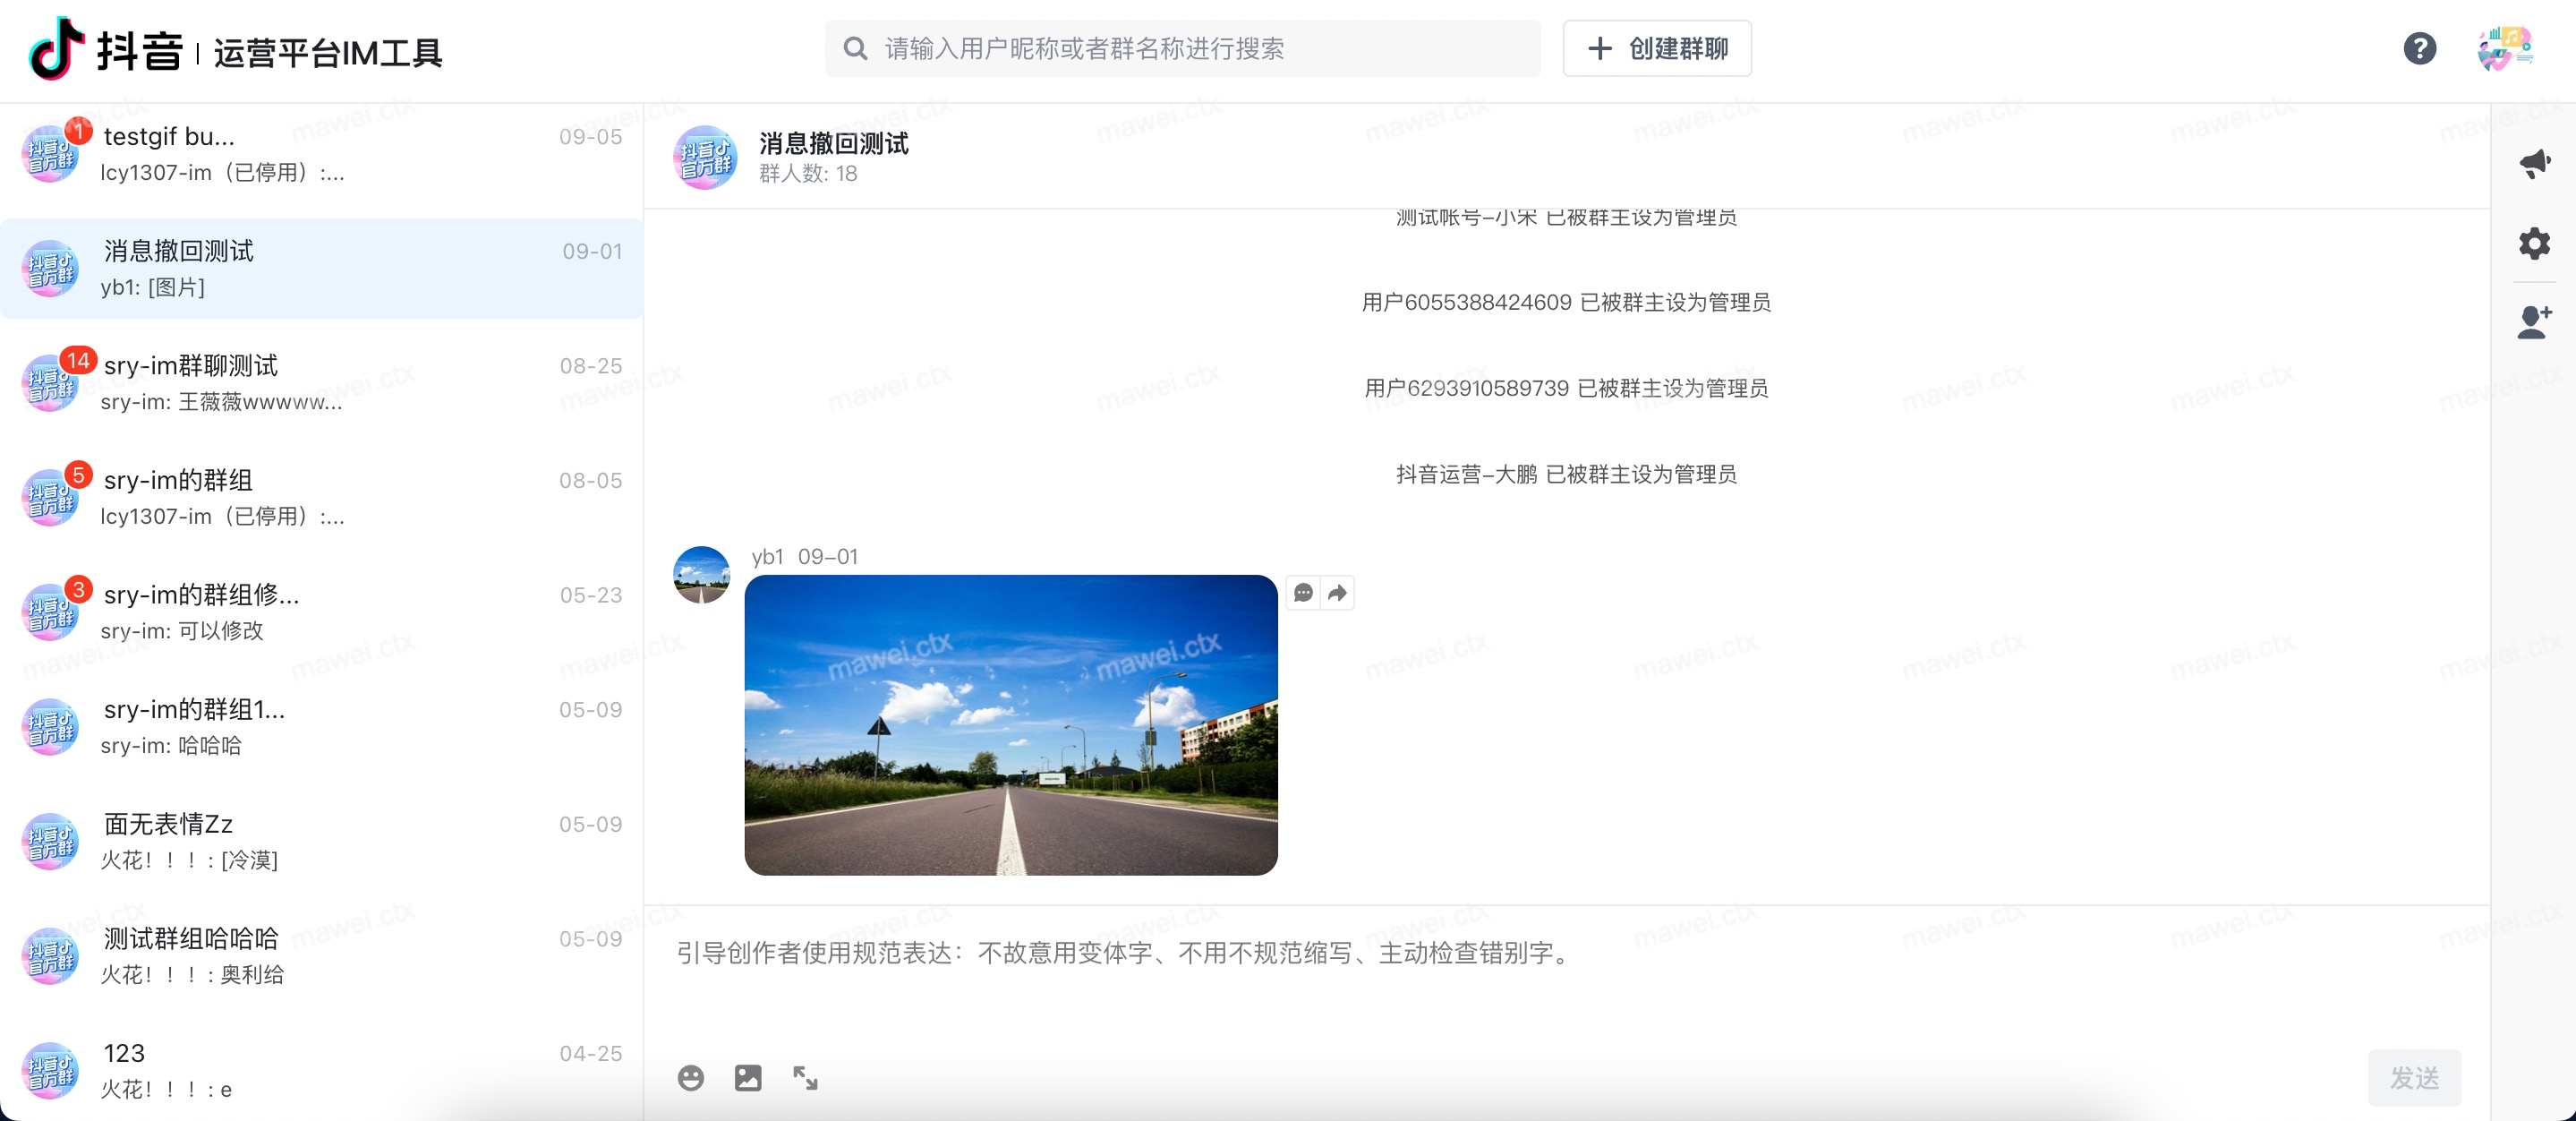Open the emoji picker icon
Image resolution: width=2576 pixels, height=1121 pixels.
690,1077
